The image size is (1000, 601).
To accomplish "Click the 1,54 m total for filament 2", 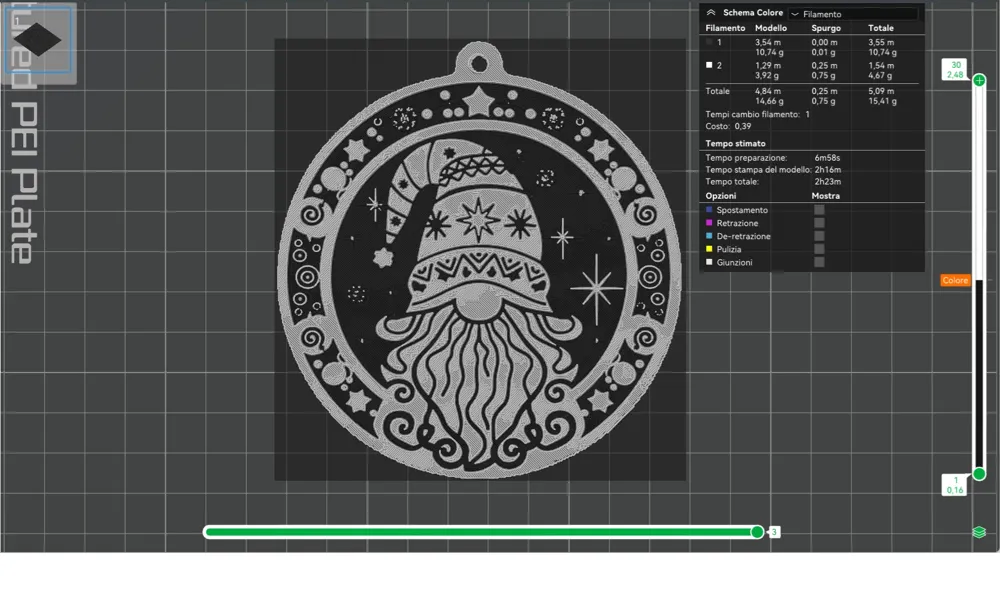I will (x=881, y=65).
